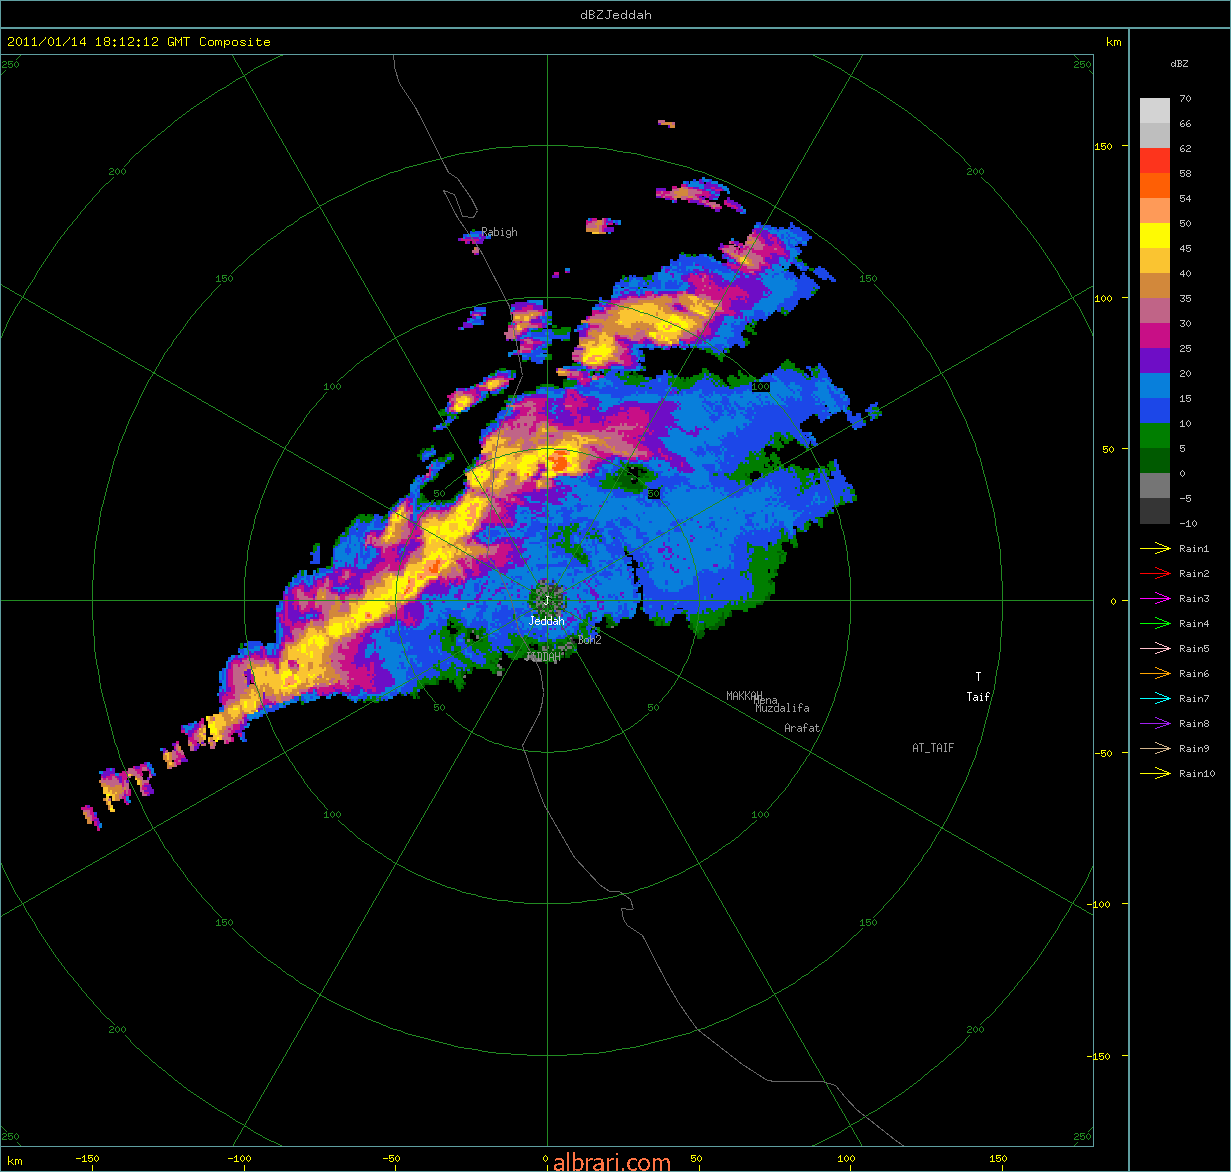This screenshot has width=1231, height=1172.
Task: Click the white Jeddah label under the radar site
Action: pos(547,621)
